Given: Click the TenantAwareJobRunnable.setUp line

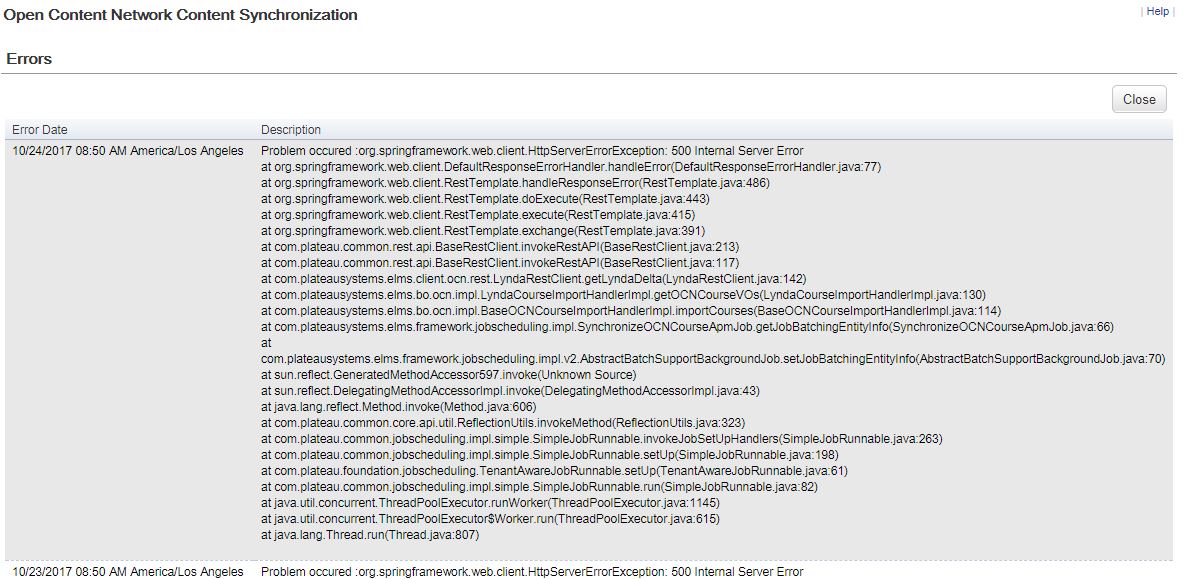Looking at the screenshot, I should click(554, 471).
